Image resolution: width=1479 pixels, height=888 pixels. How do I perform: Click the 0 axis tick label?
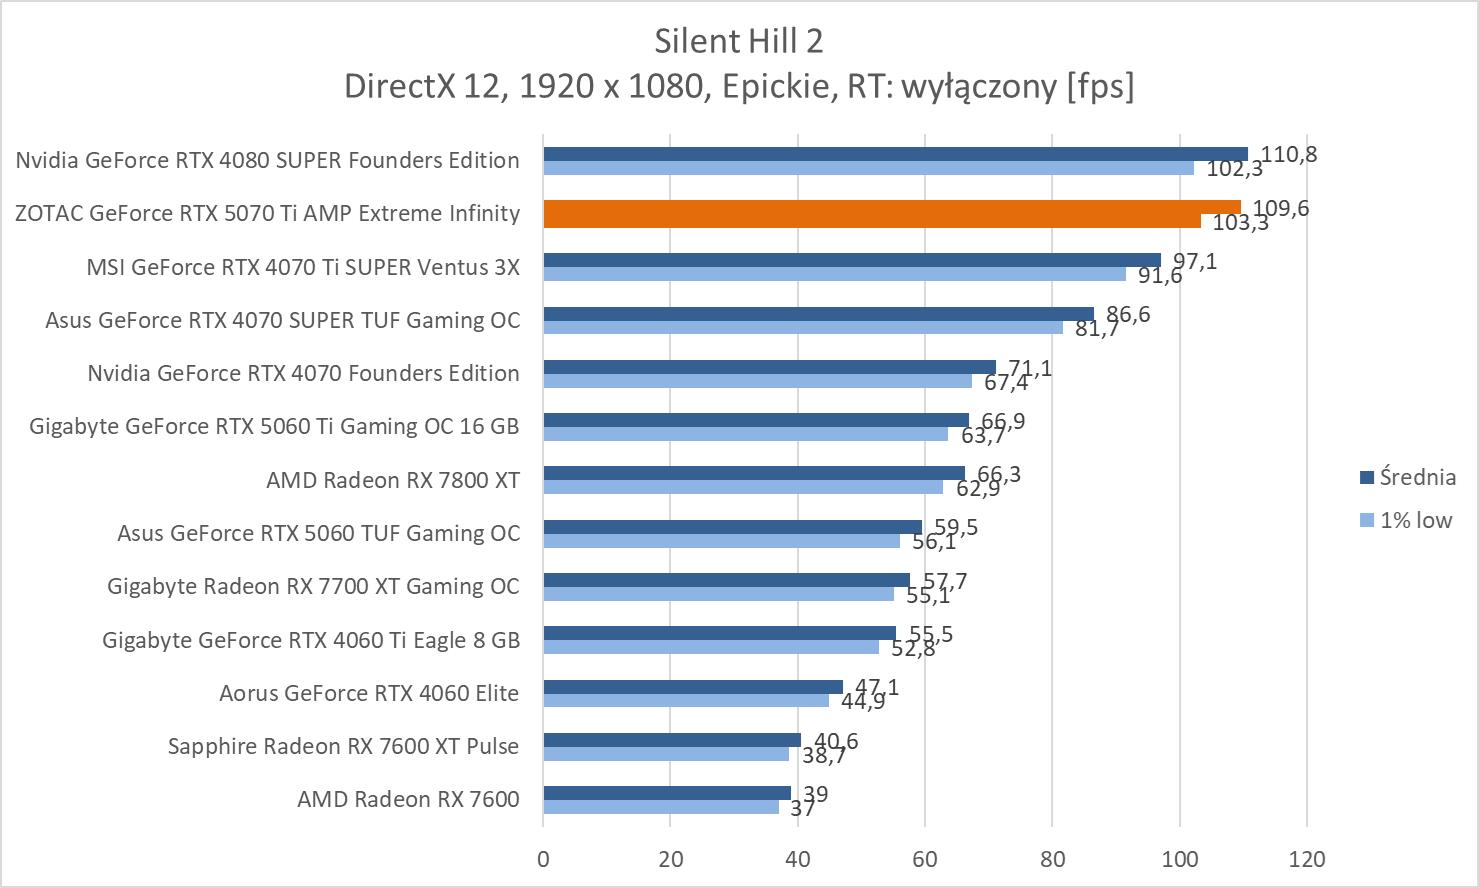543,859
